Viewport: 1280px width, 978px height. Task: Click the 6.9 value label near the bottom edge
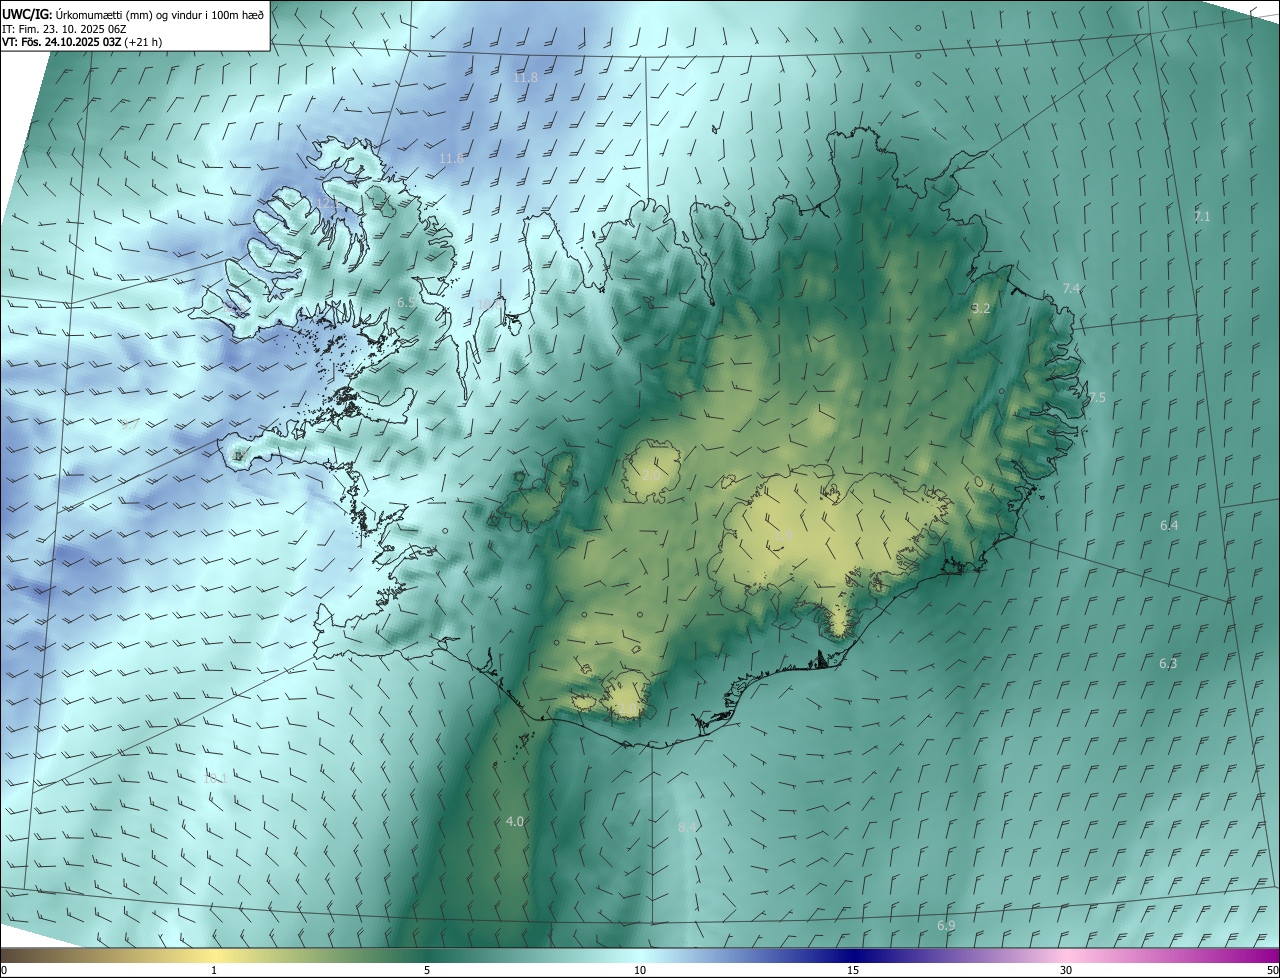click(x=946, y=926)
